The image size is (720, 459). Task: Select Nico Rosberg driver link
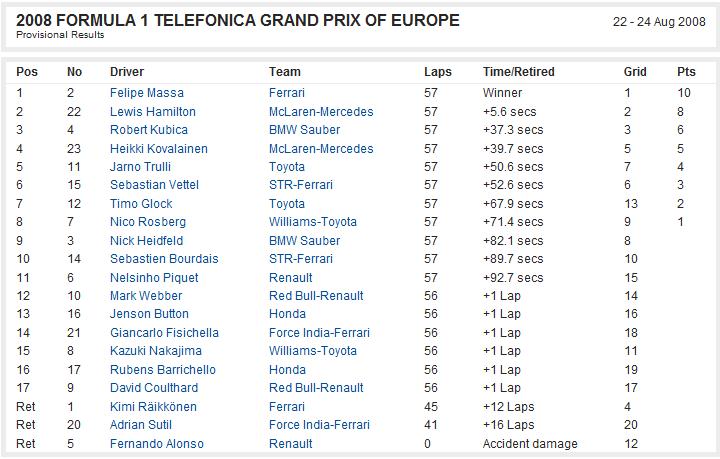click(147, 222)
